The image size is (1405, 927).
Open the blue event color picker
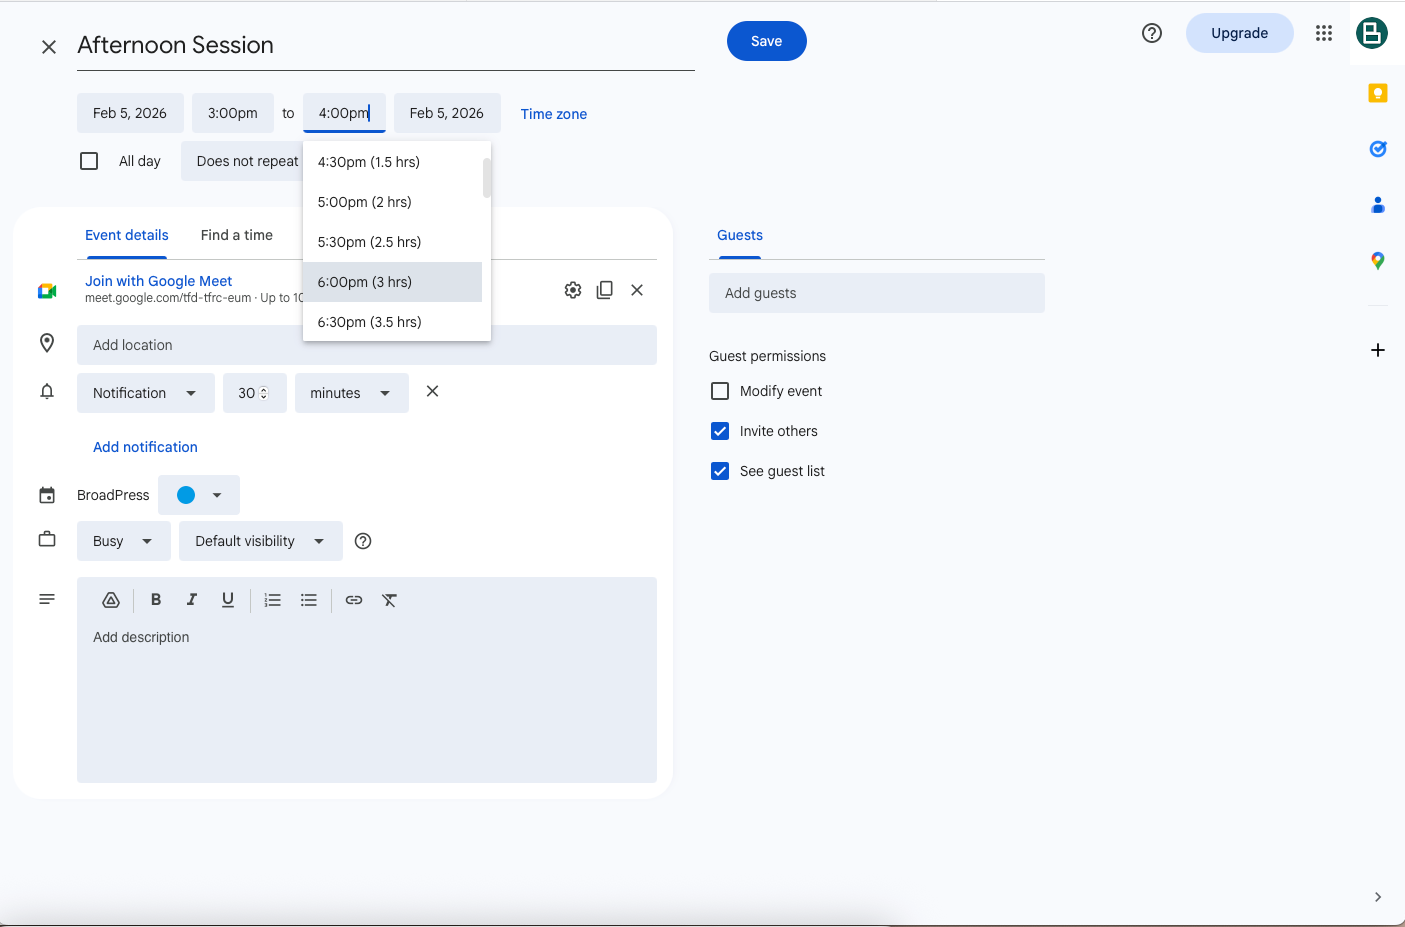tap(199, 495)
